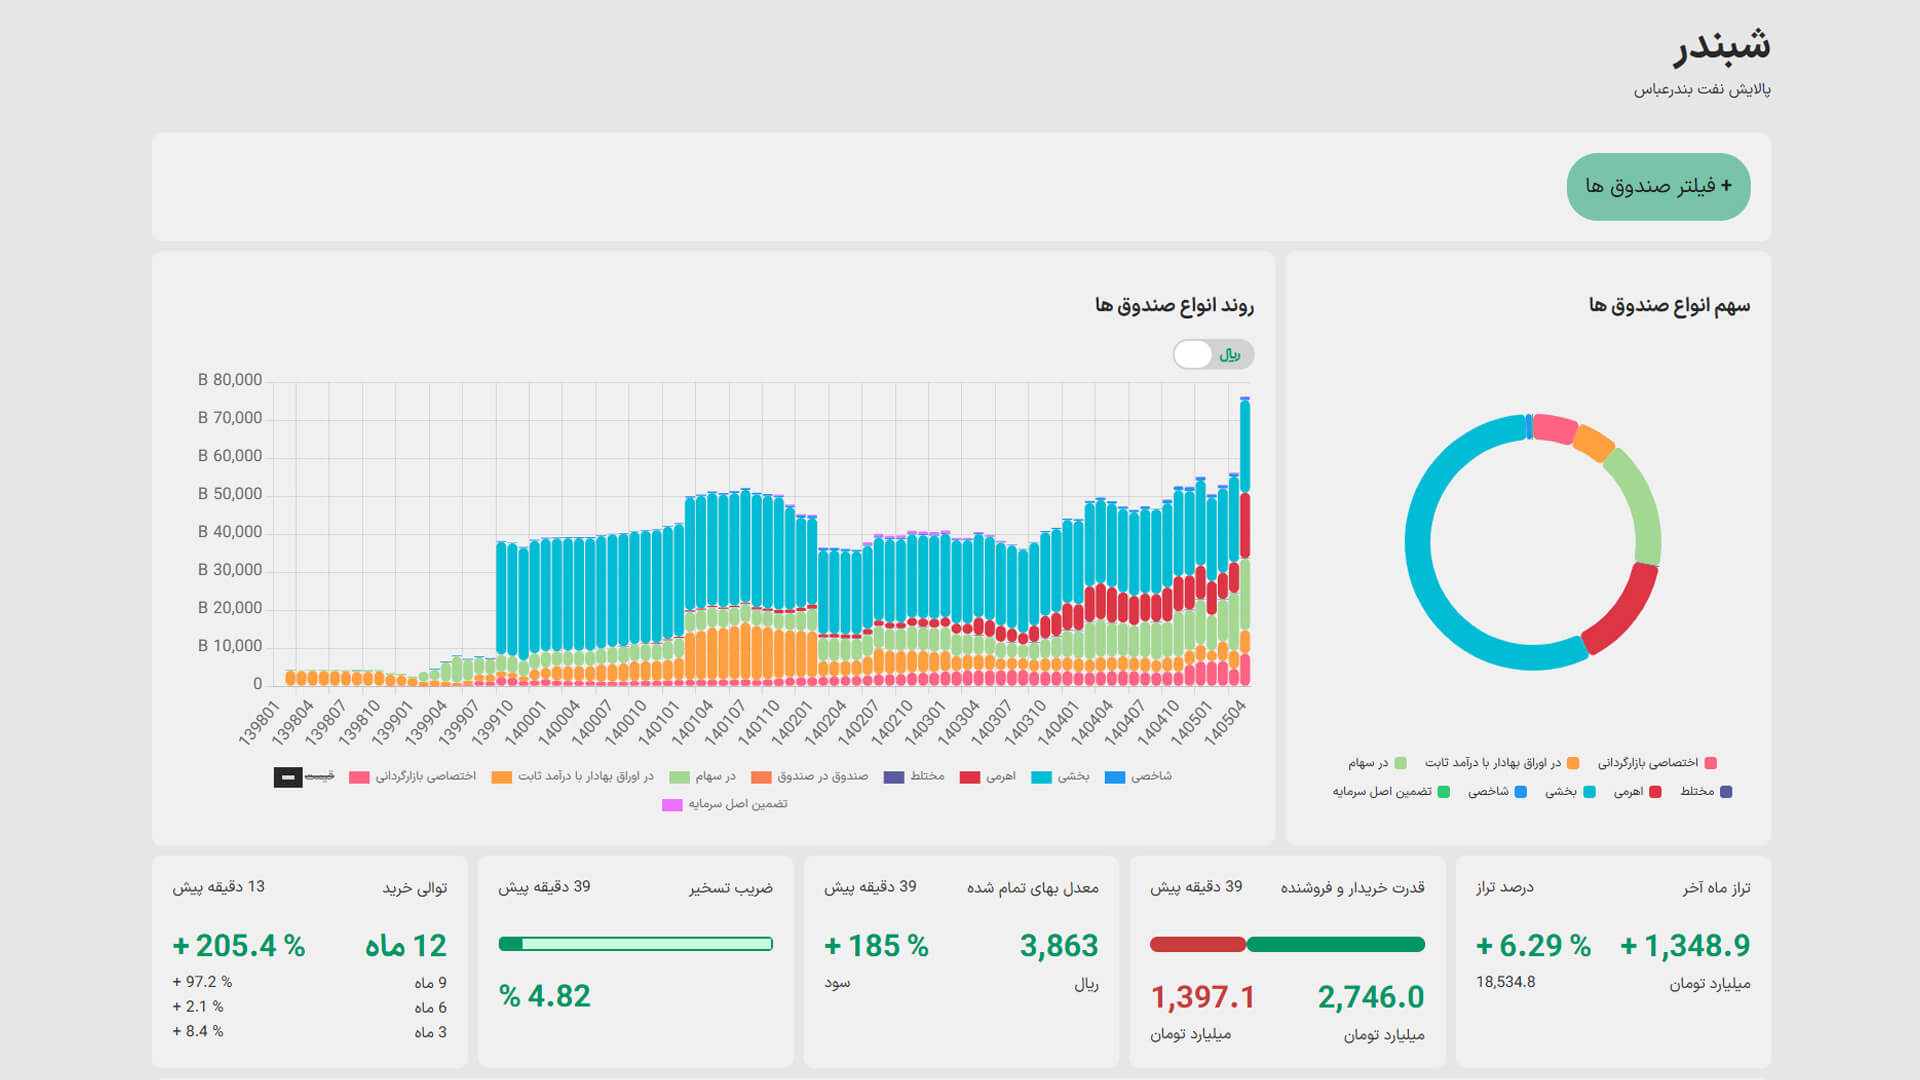Click the 139801 x-axis date label
The width and height of the screenshot is (1920, 1080).
coord(259,723)
